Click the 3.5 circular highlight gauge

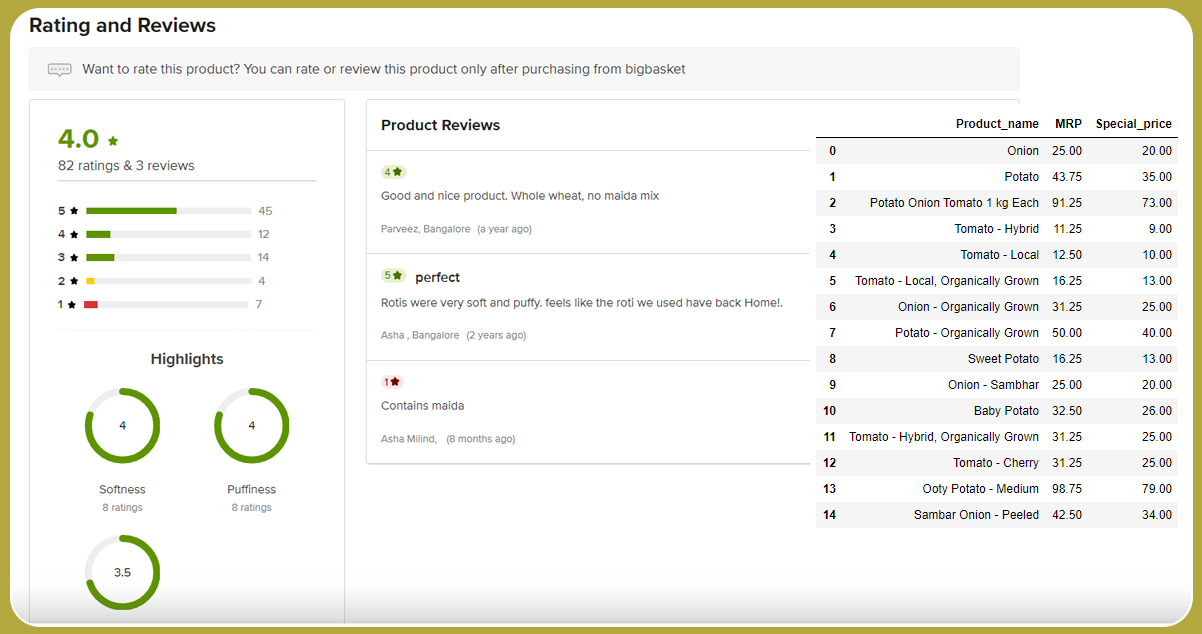tap(122, 572)
